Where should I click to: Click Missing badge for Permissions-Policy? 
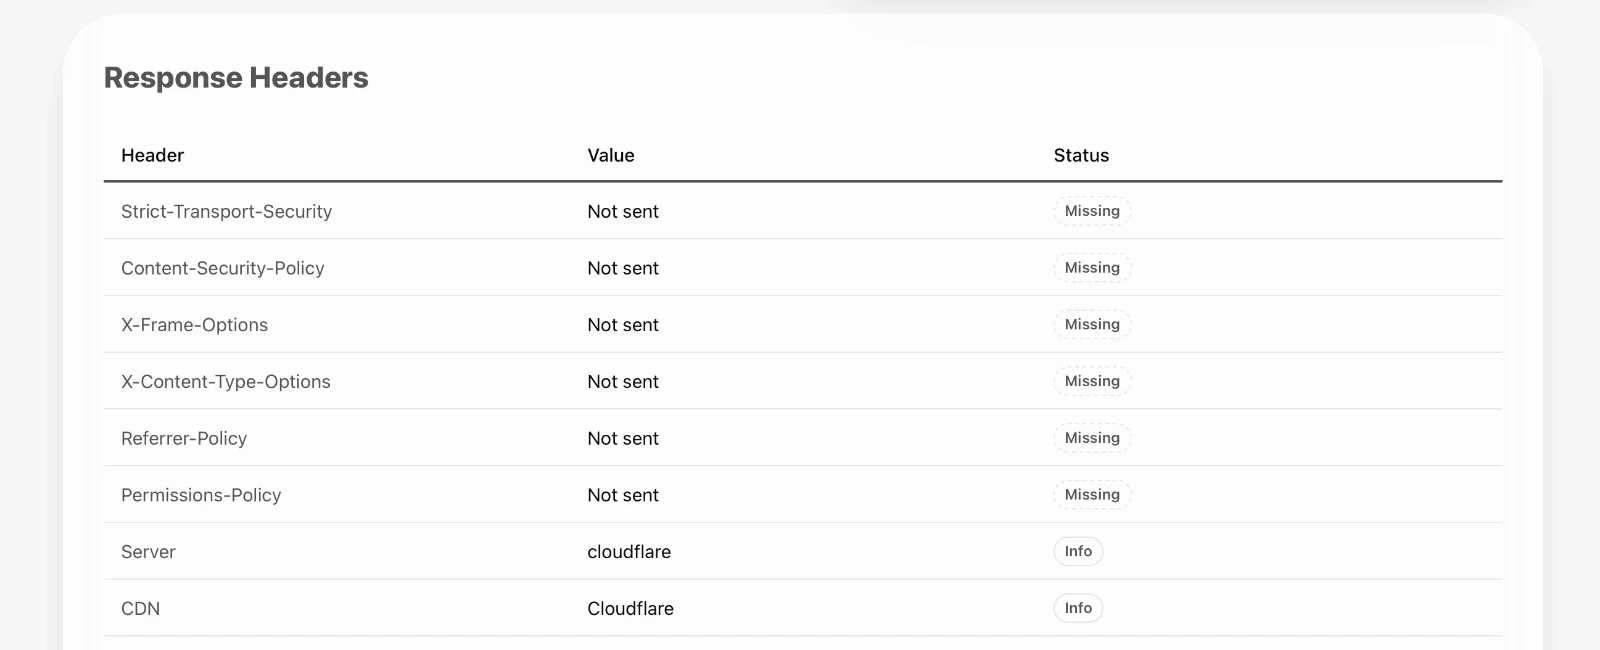[1092, 495]
